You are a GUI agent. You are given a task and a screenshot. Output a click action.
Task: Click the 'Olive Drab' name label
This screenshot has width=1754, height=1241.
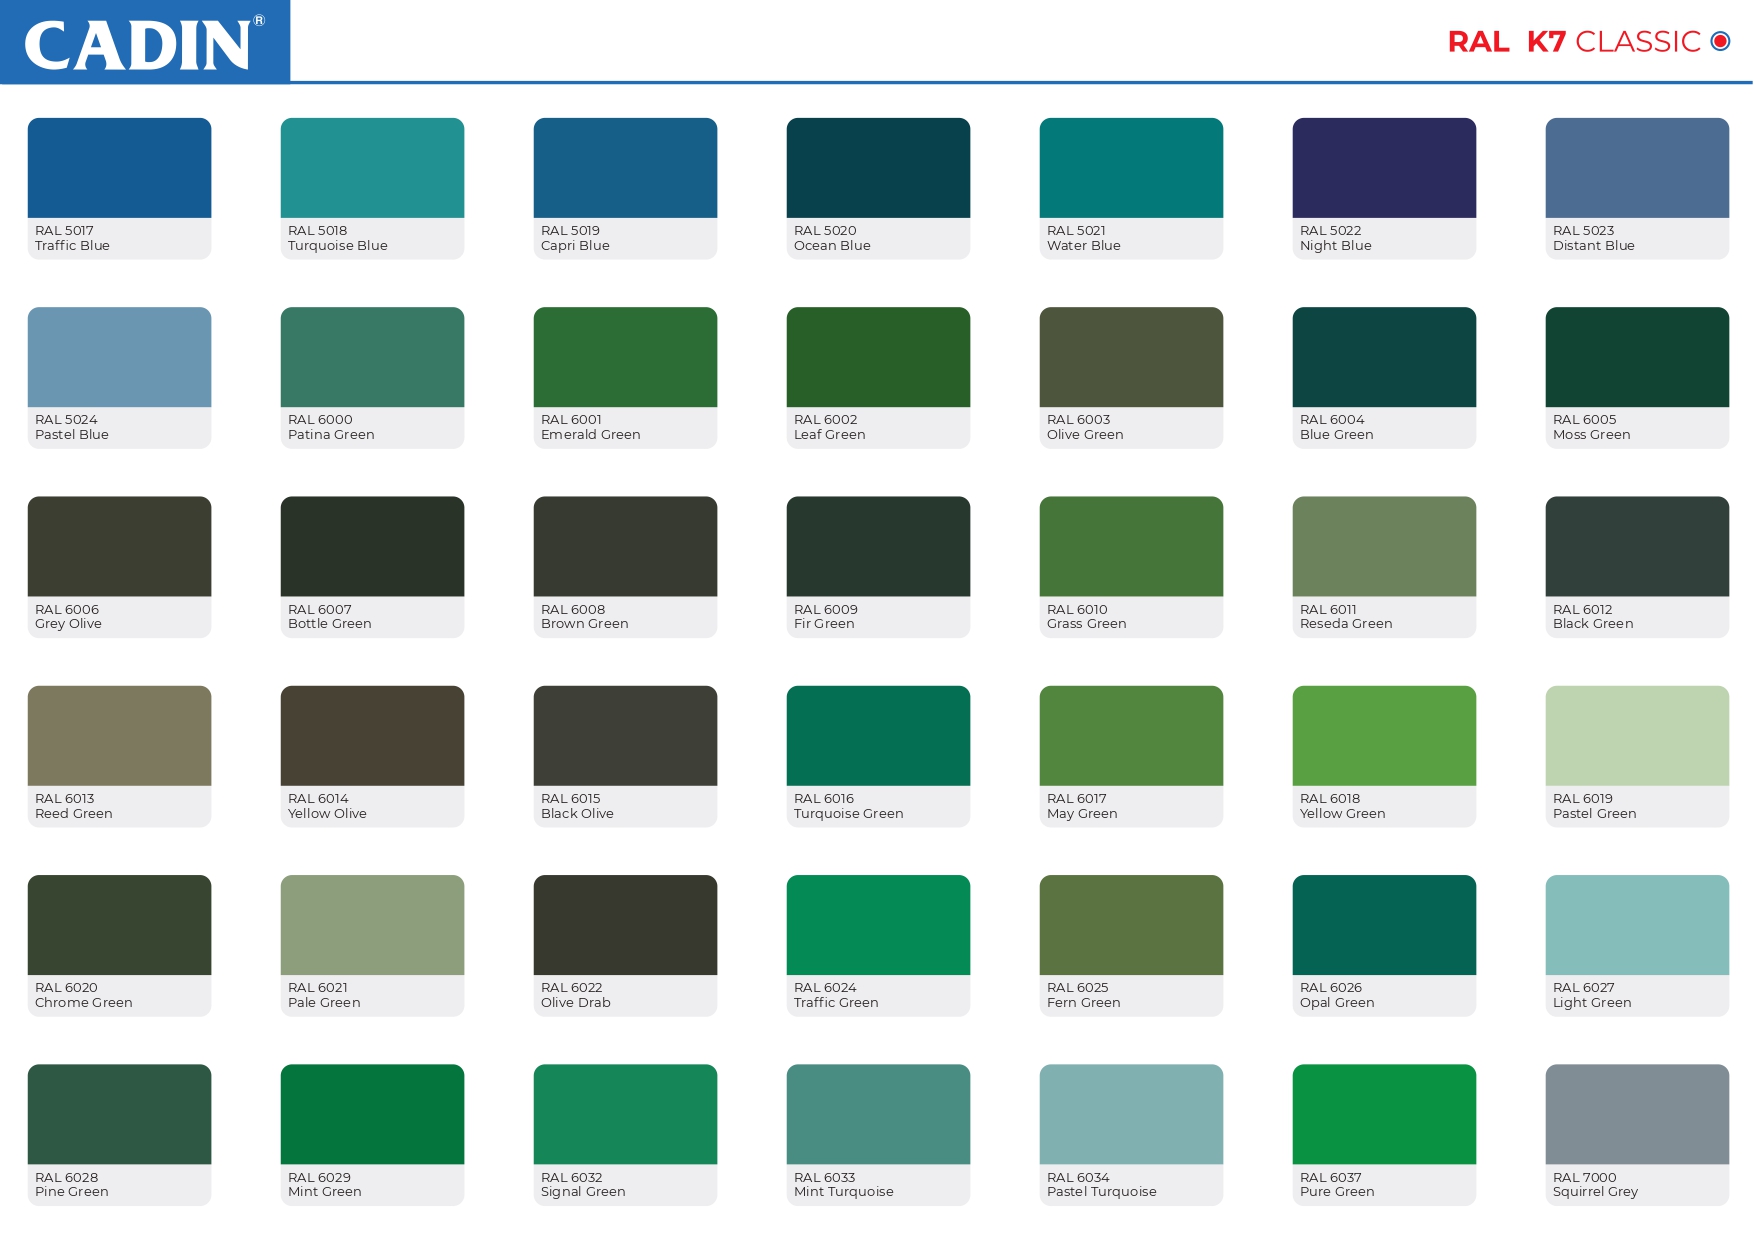pos(576,1003)
